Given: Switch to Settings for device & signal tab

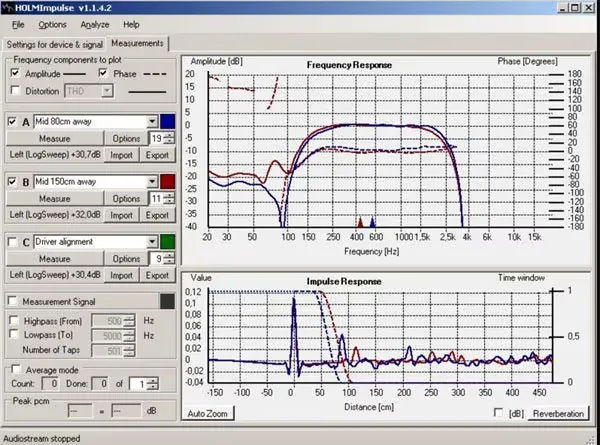Looking at the screenshot, I should [x=55, y=44].
